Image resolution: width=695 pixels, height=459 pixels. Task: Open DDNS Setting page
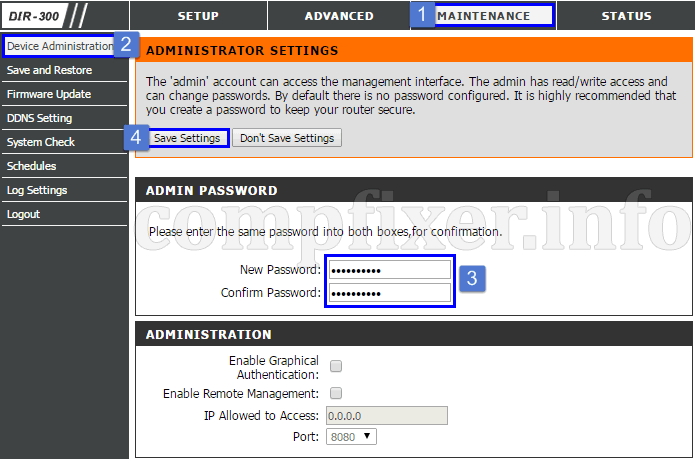point(39,118)
